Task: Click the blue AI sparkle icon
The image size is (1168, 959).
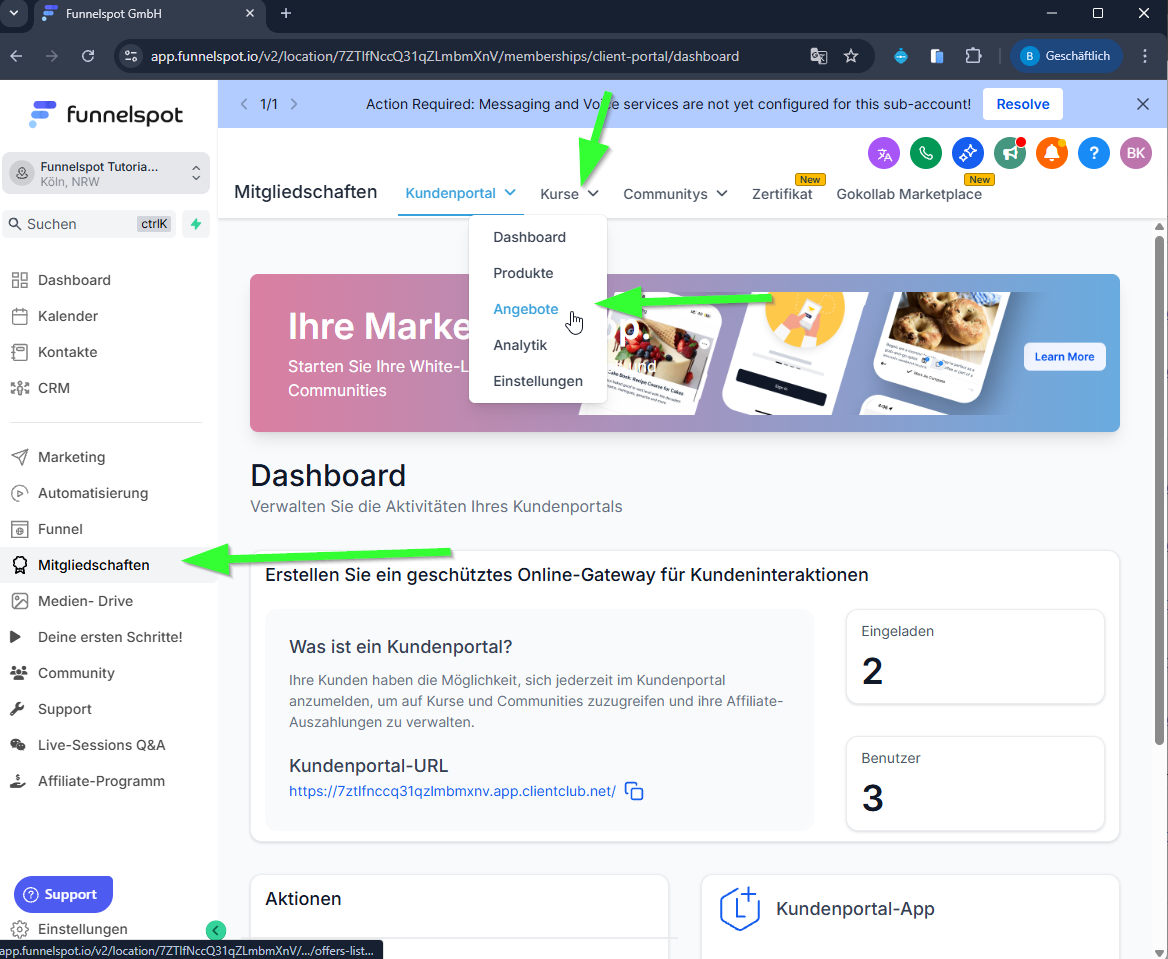Action: point(968,153)
